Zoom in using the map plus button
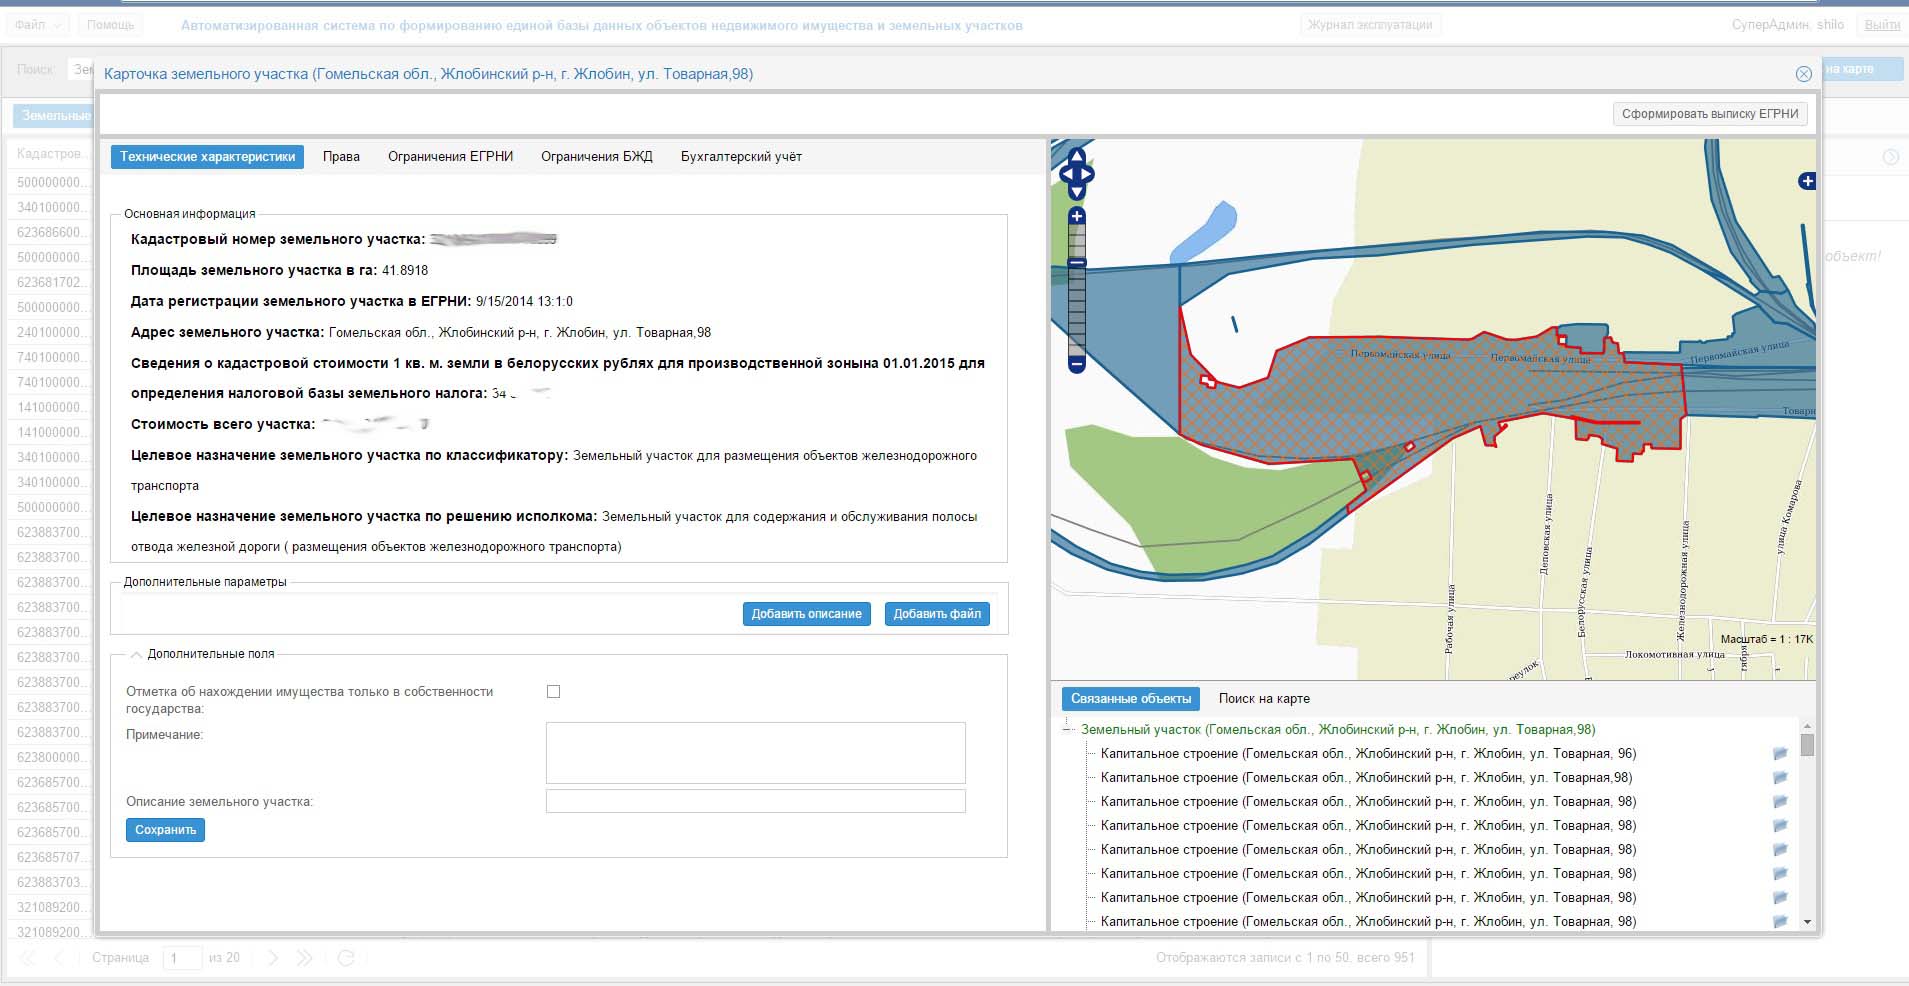This screenshot has height=986, width=1909. click(x=1077, y=216)
